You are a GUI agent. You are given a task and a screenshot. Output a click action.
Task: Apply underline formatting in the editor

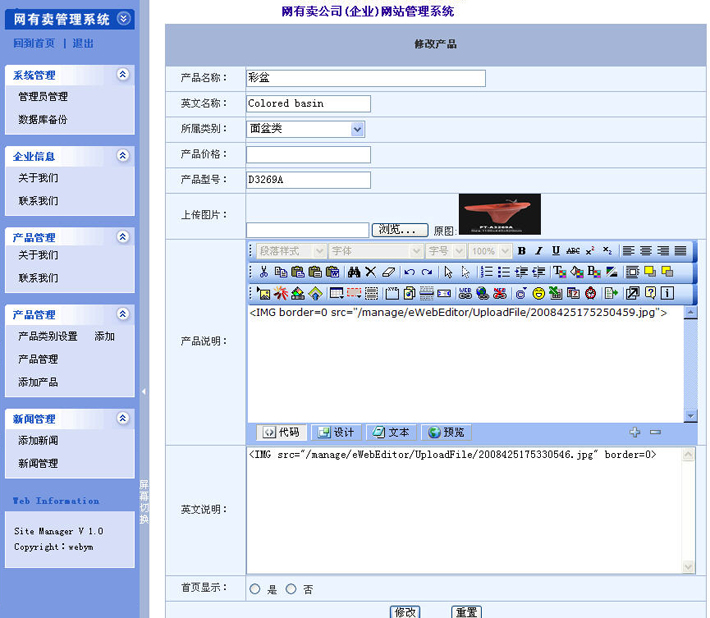tap(556, 251)
